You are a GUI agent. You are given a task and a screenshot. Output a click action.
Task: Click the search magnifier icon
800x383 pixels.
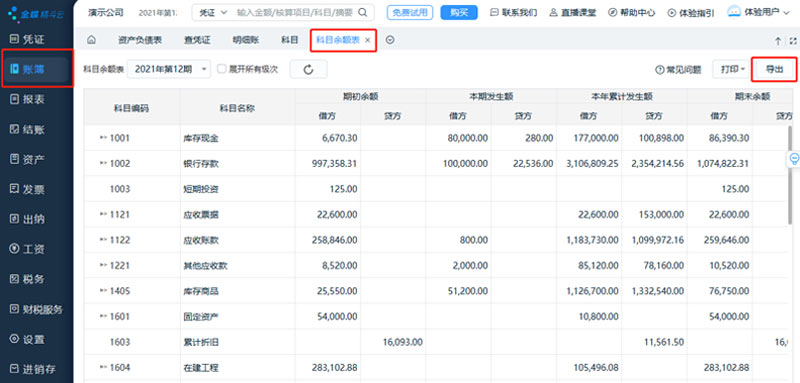tap(362, 13)
